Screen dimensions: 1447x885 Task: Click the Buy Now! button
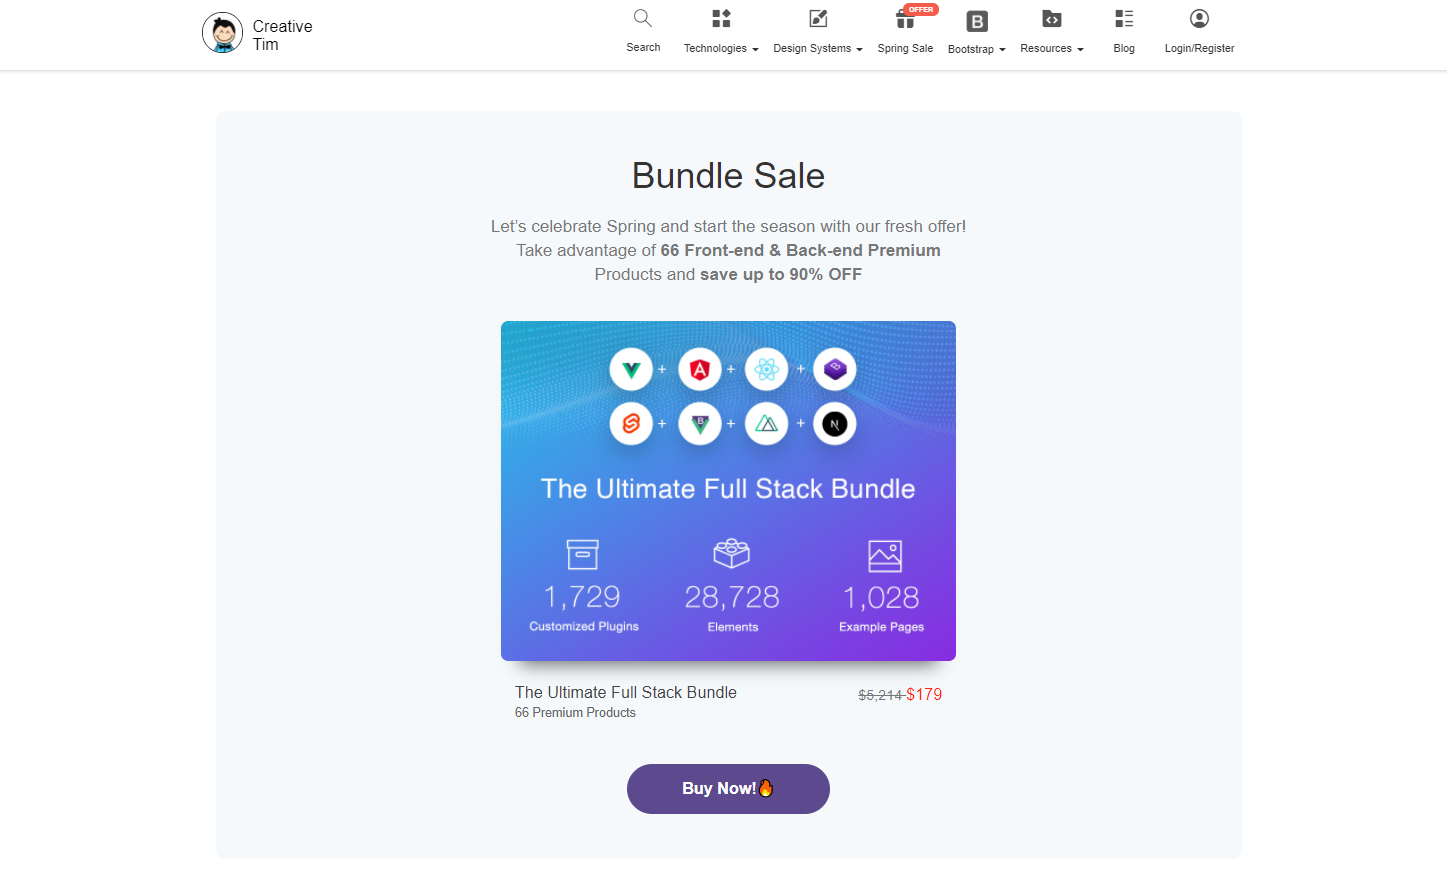pos(728,789)
